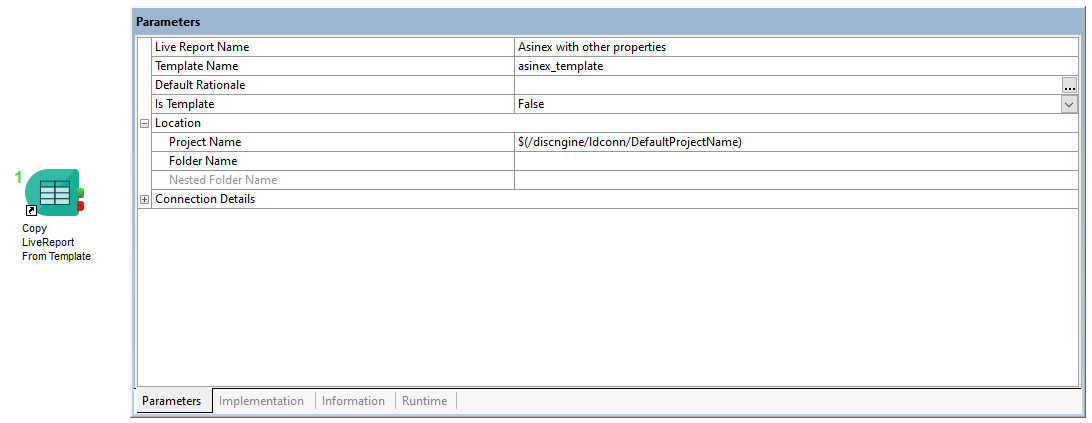Viewport: 1092px width, 423px height.
Task: Switch to the Information tab
Action: tap(353, 401)
